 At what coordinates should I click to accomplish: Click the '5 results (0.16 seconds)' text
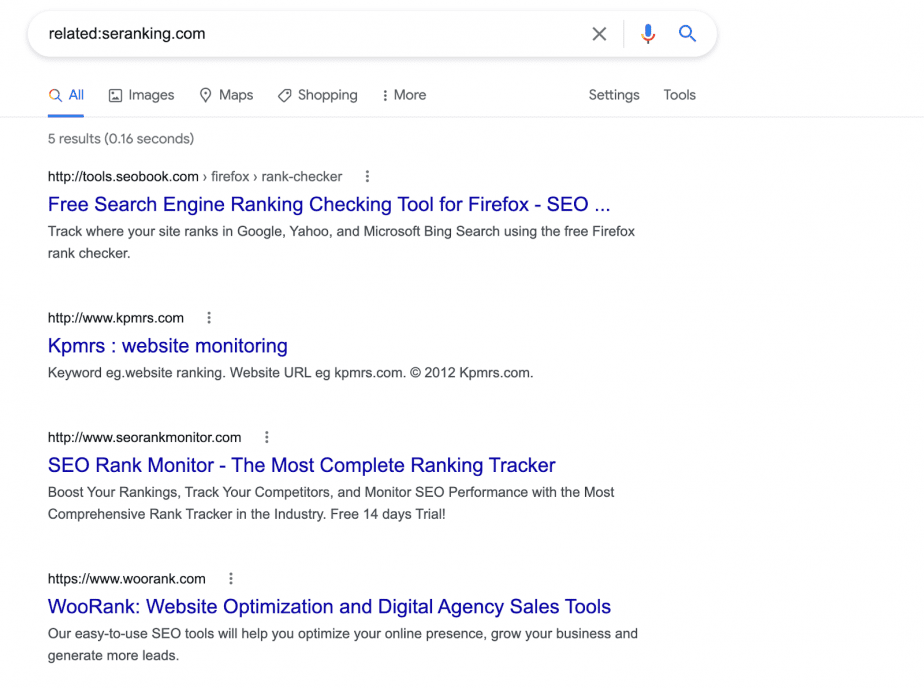tap(121, 139)
